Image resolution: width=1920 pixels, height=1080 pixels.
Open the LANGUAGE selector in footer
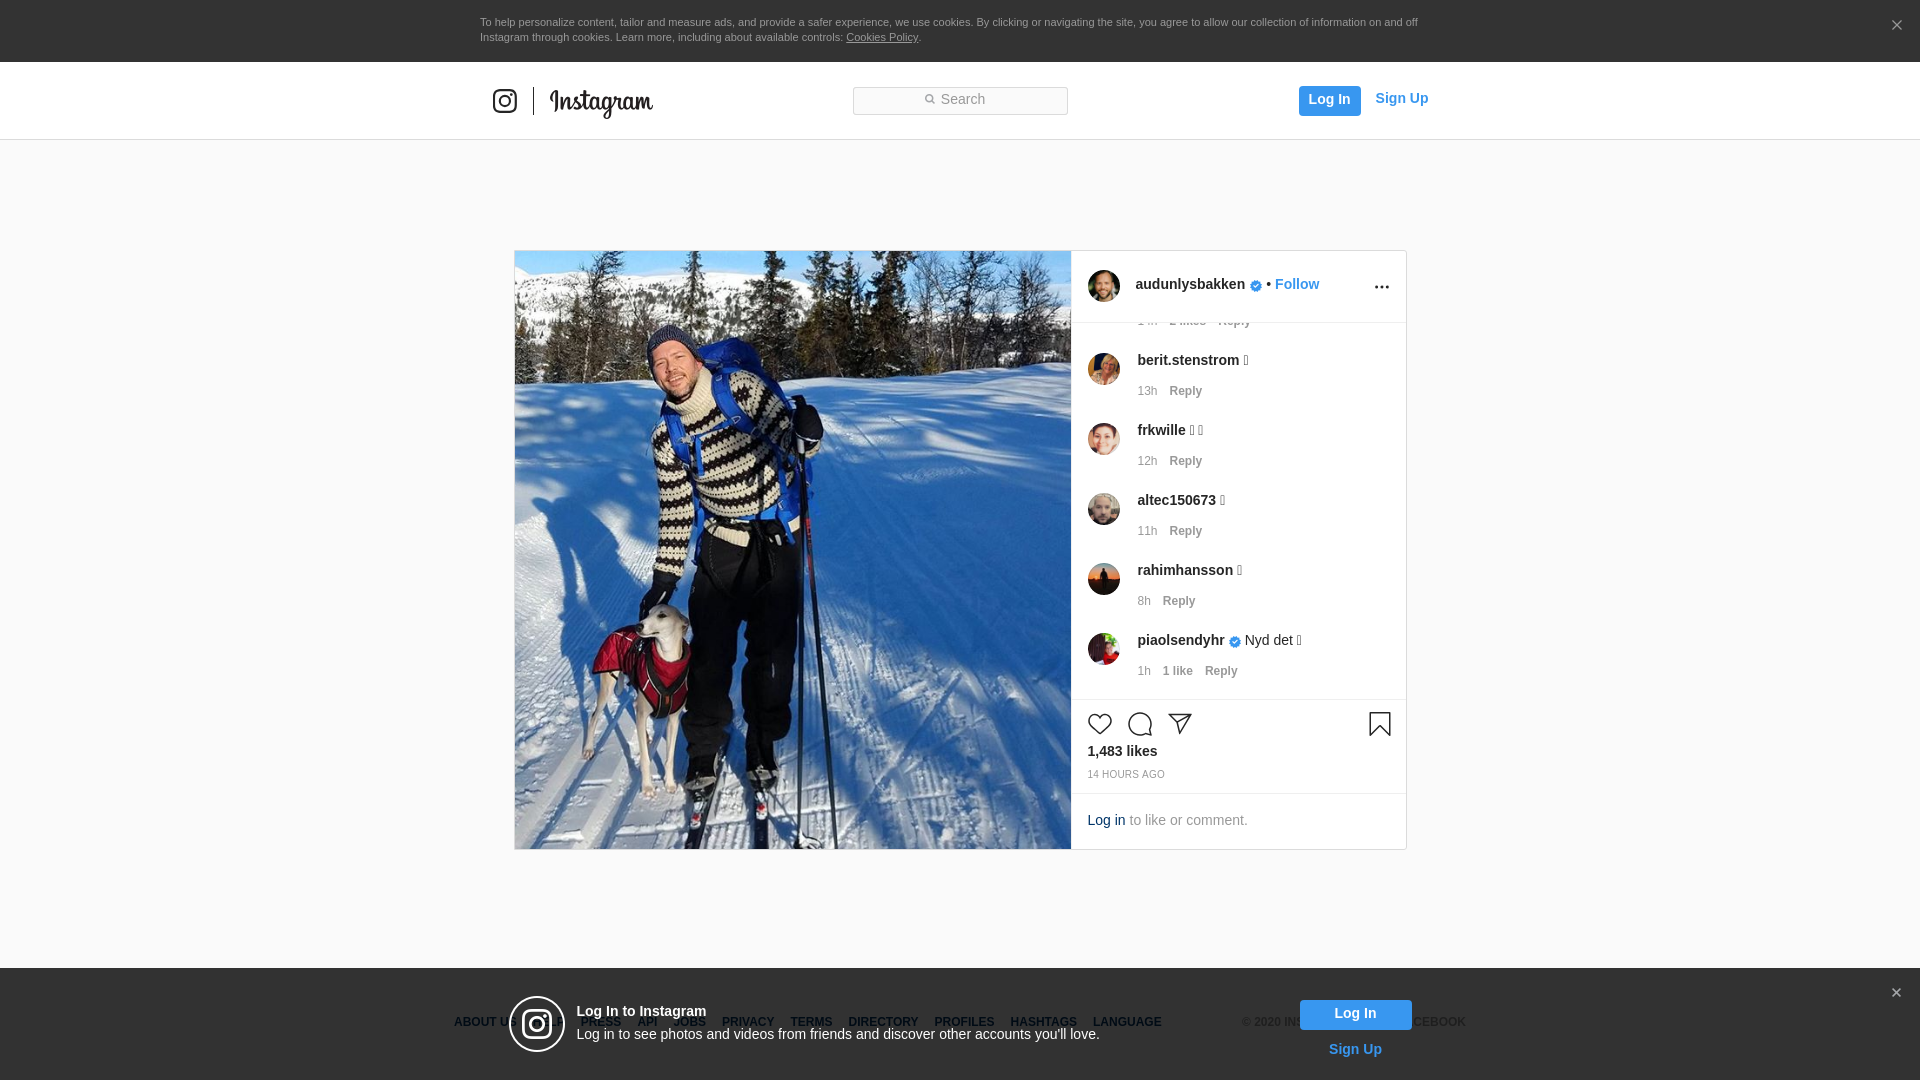pos(1126,1022)
